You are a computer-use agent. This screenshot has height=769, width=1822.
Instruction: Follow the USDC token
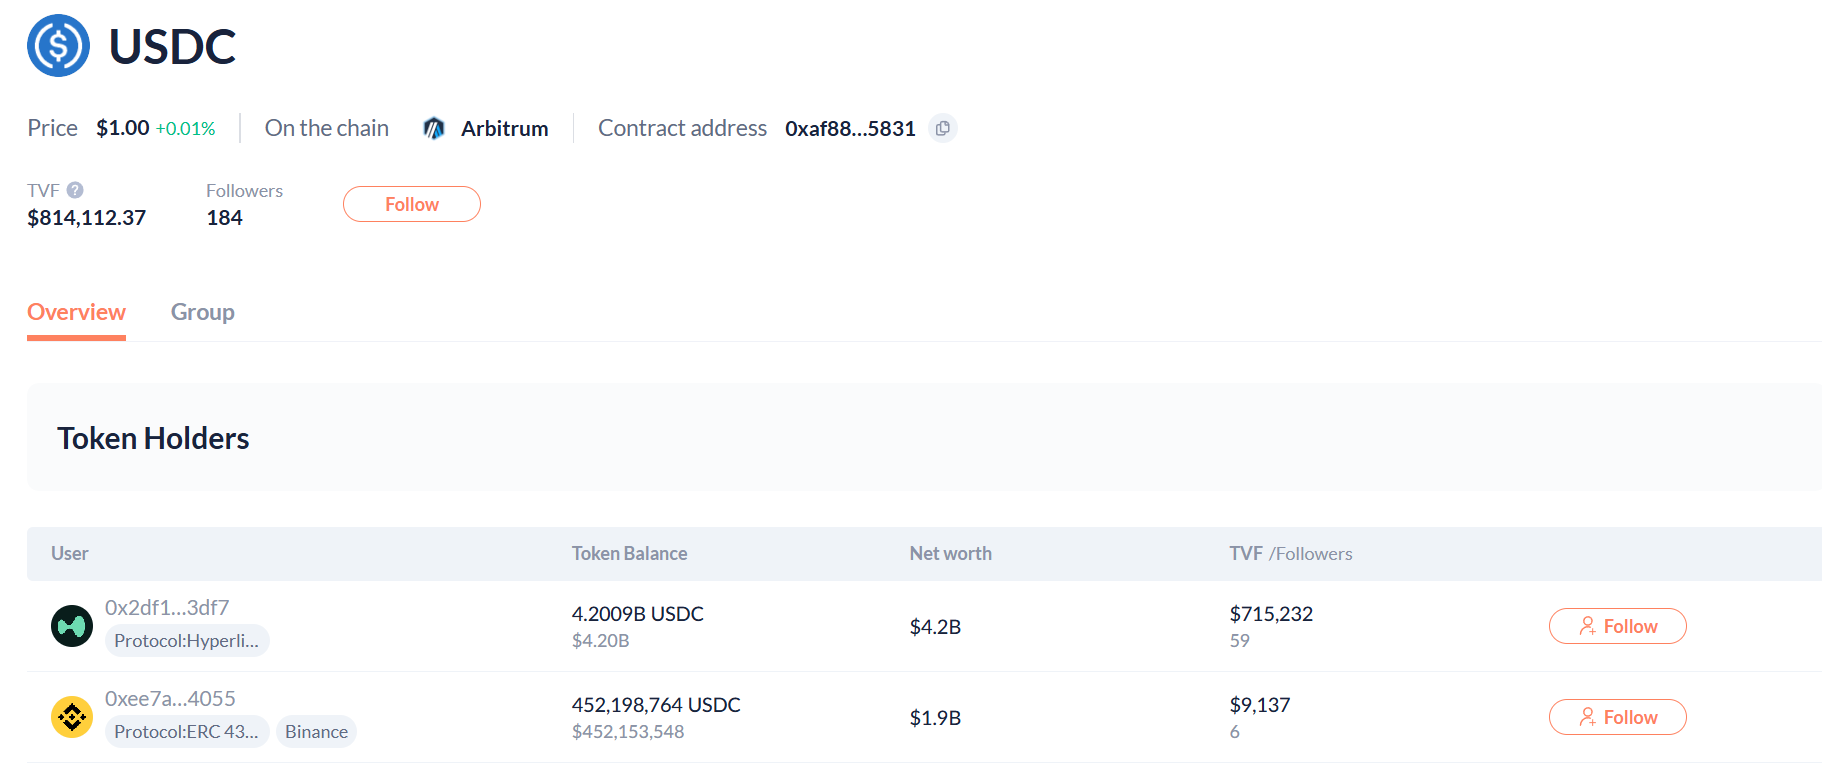pyautogui.click(x=411, y=204)
